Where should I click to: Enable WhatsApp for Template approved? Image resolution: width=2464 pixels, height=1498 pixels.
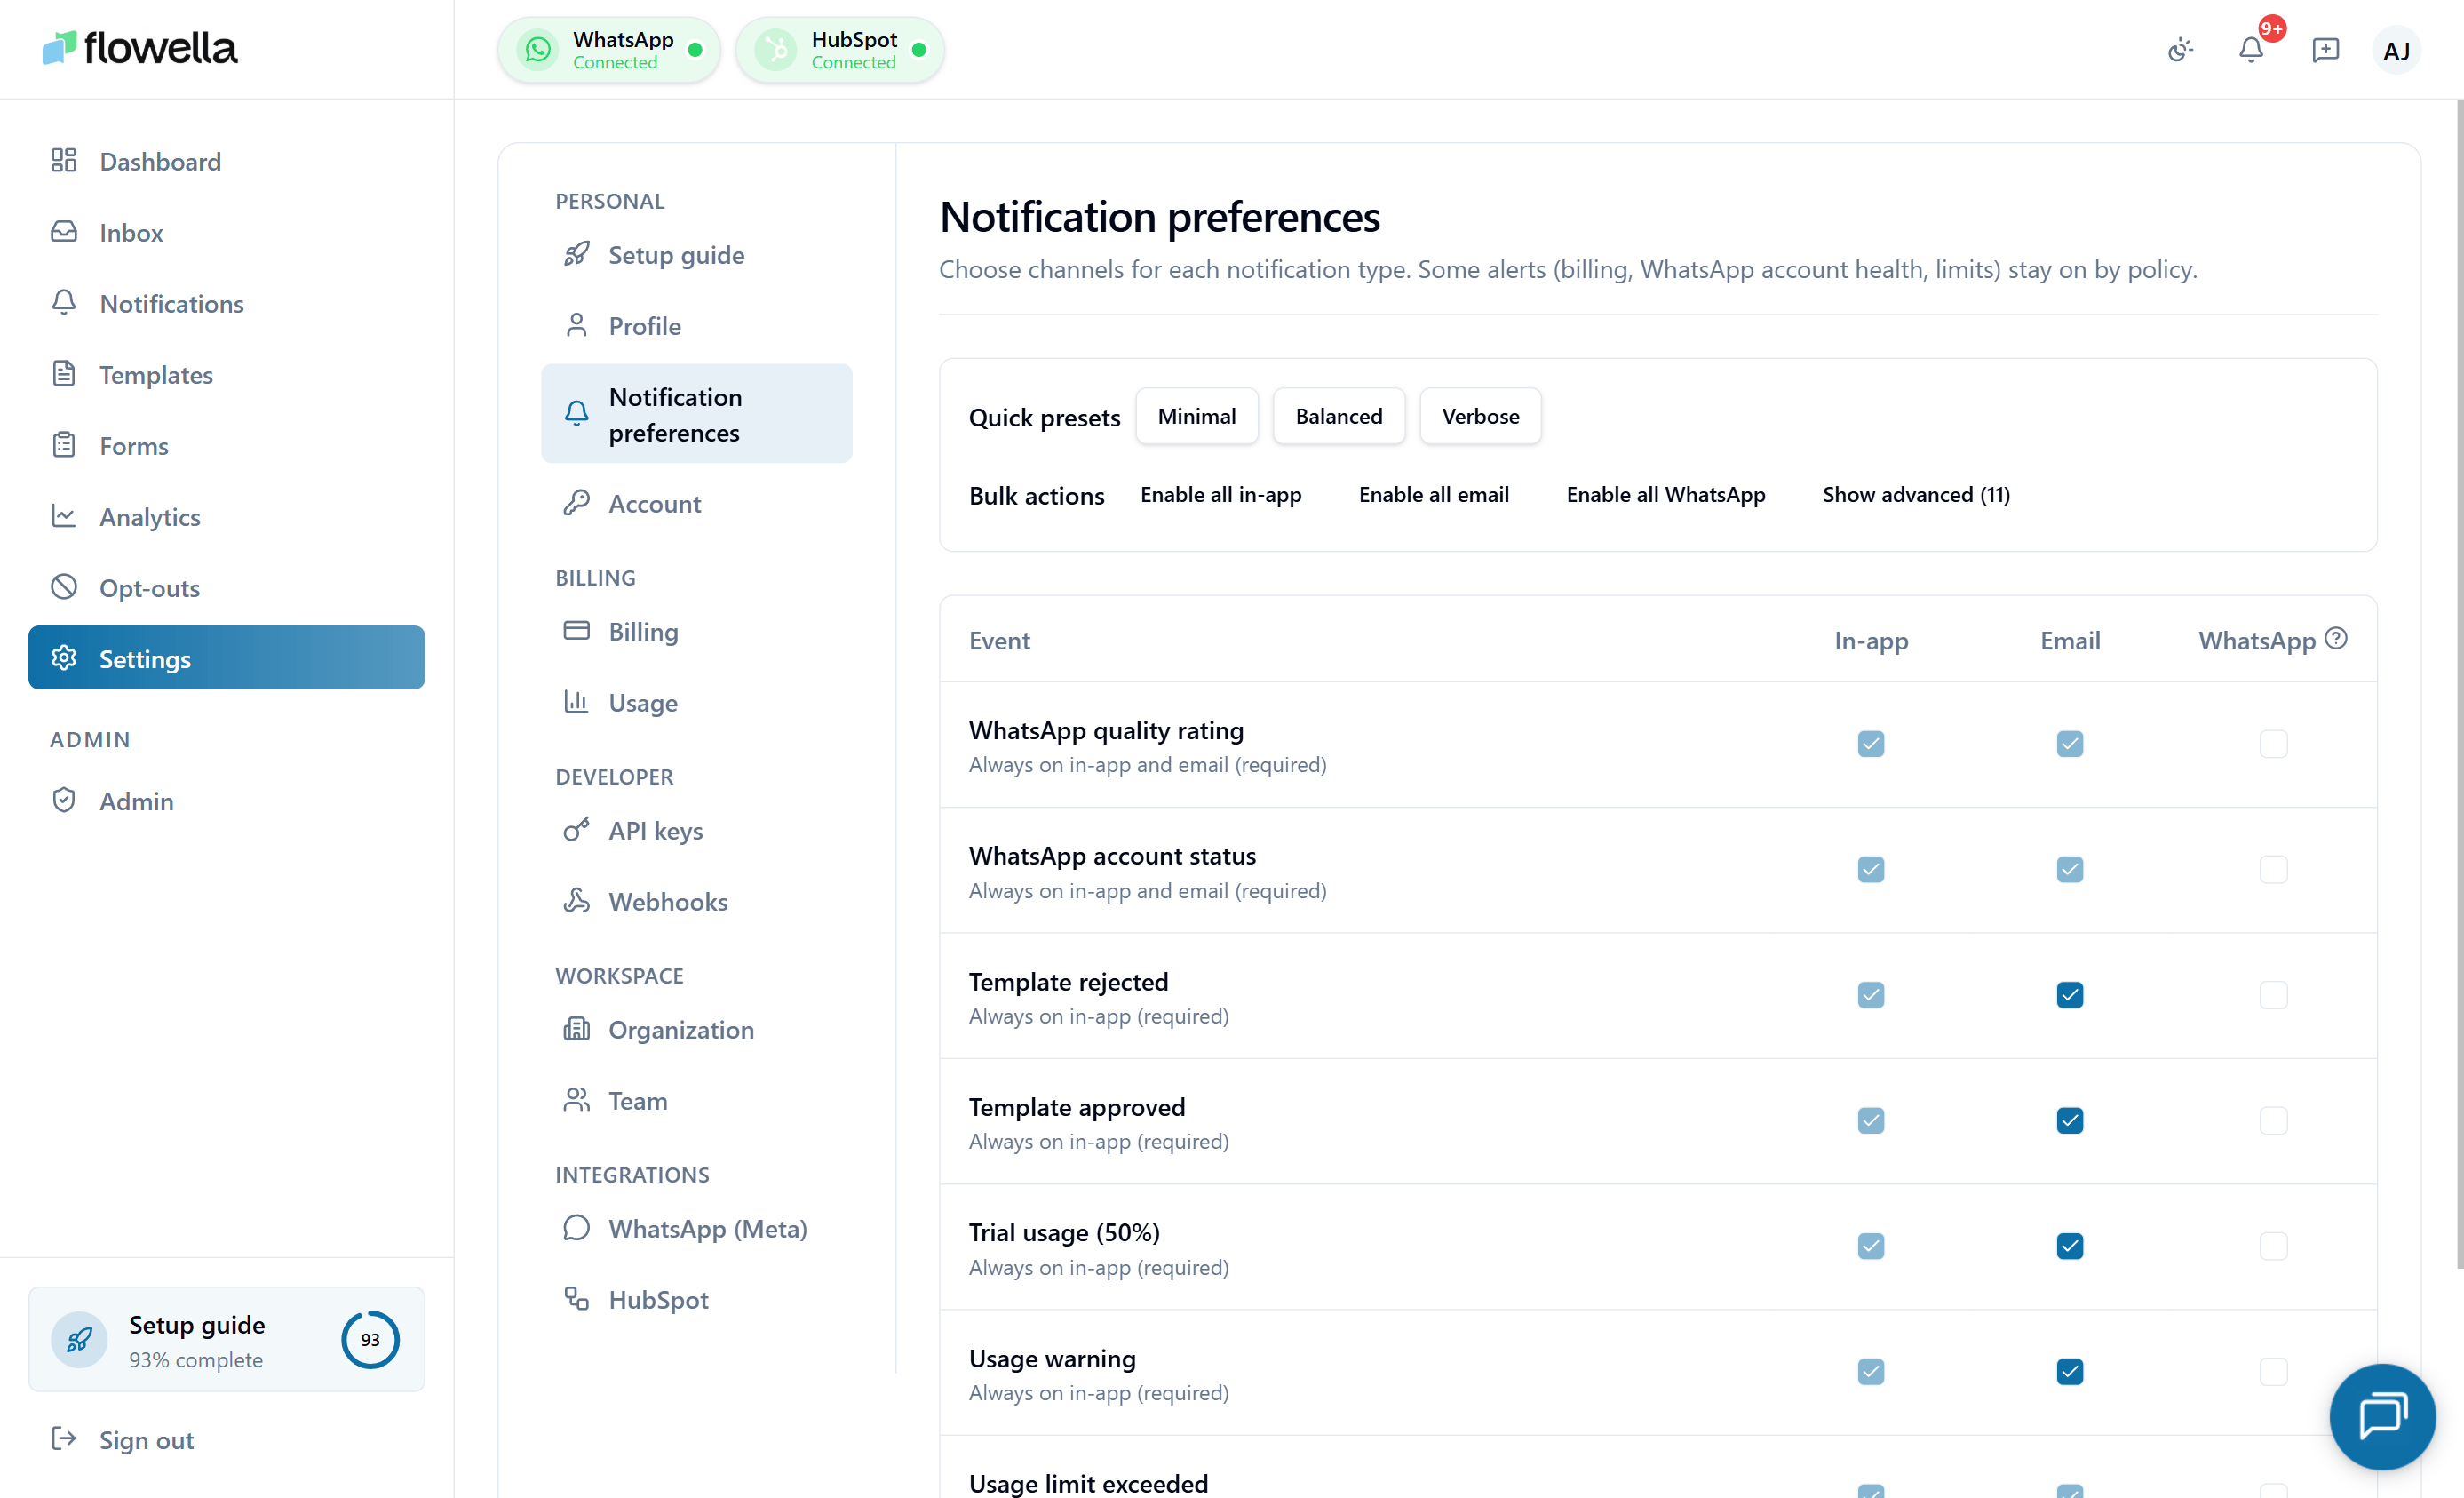pos(2273,1120)
